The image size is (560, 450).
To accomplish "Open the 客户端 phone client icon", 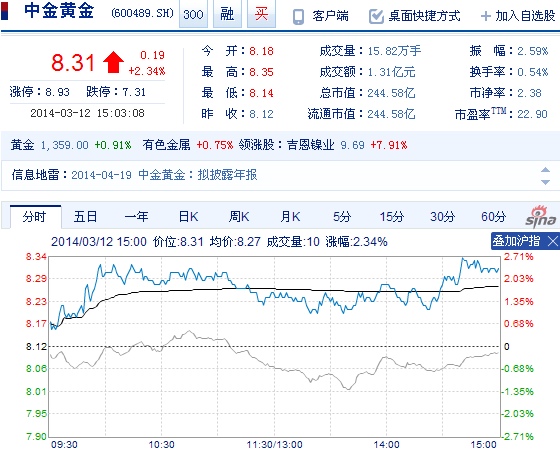I will (298, 16).
